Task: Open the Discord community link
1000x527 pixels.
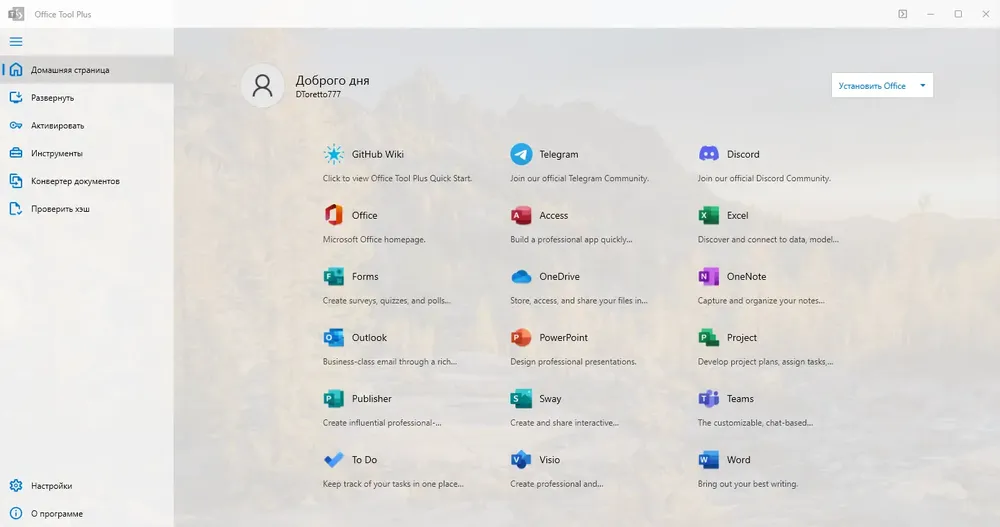Action: [x=743, y=154]
